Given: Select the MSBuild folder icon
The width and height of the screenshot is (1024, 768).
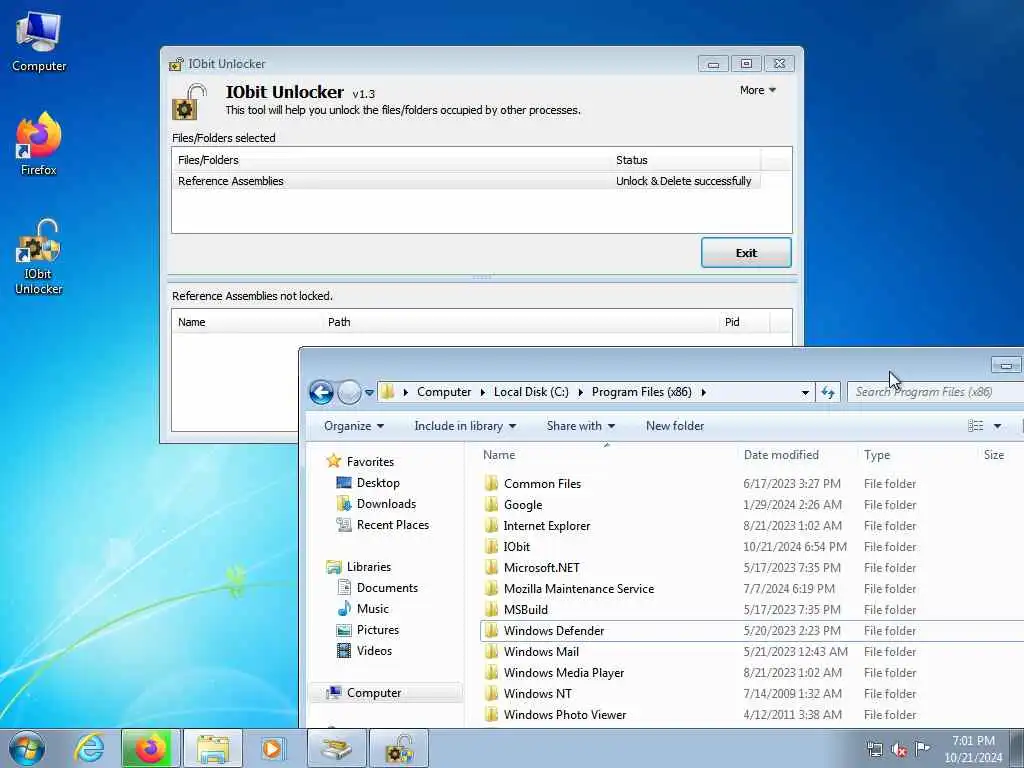Looking at the screenshot, I should pos(492,609).
